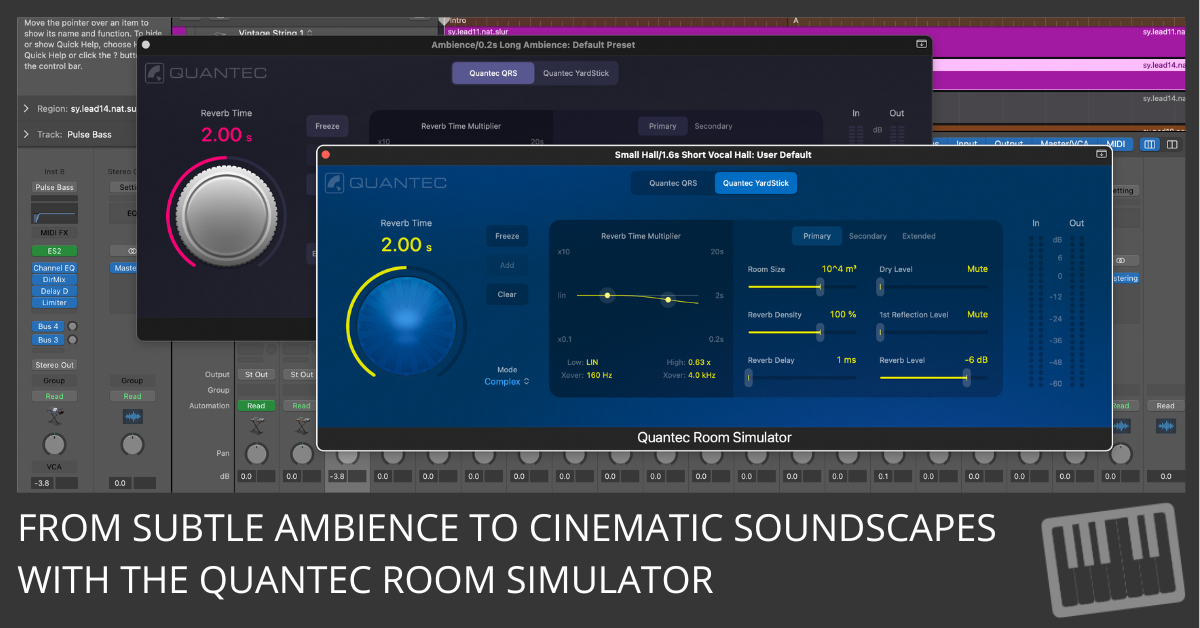Click the low crossover point on the multiplier curve
Viewport: 1200px width, 628px height.
pos(606,294)
